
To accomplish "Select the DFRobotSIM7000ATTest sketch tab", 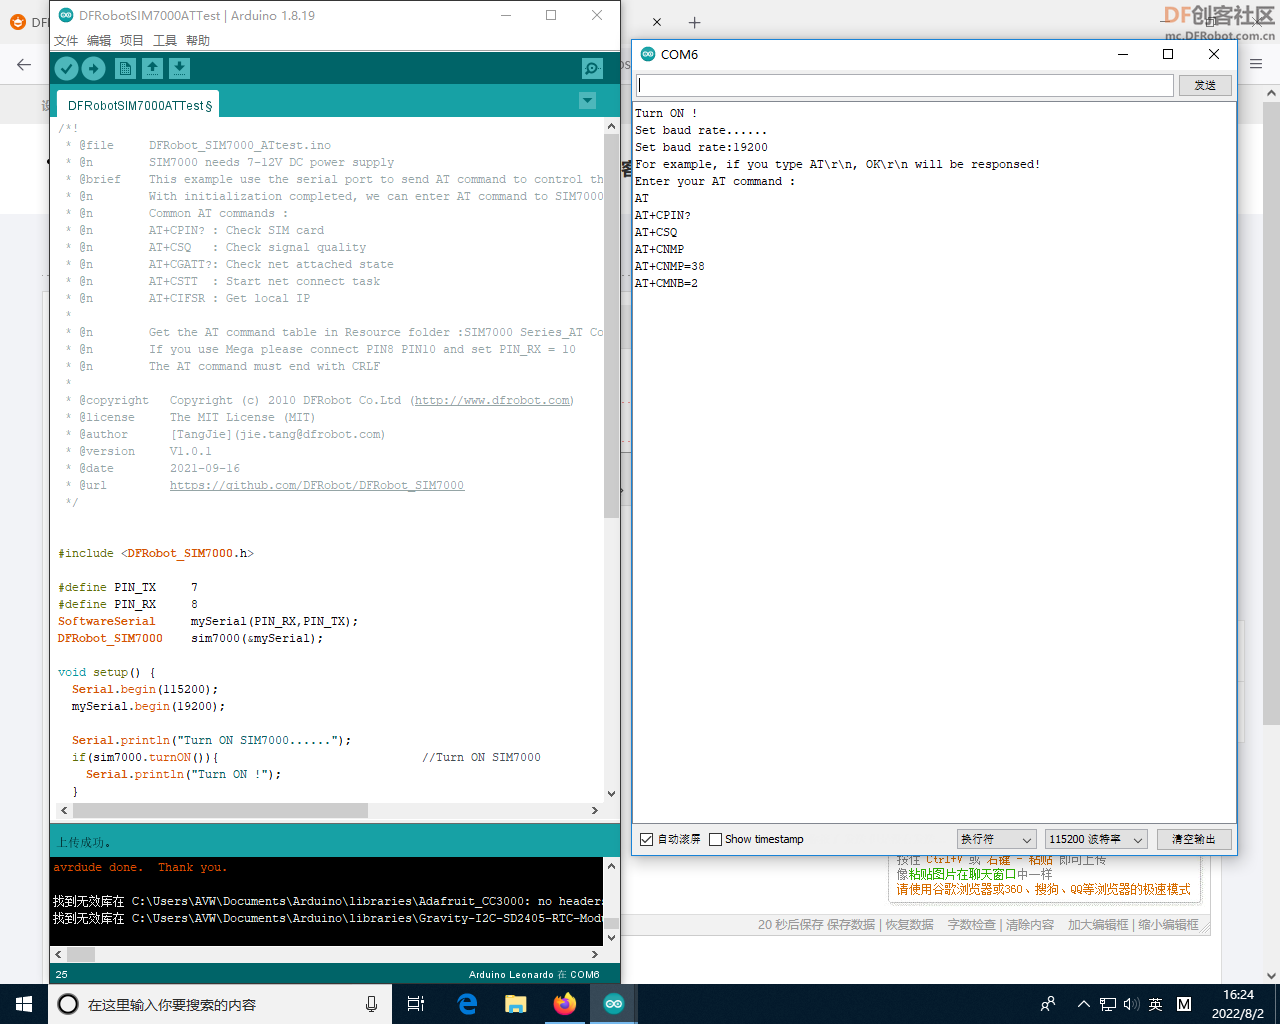I will point(139,105).
